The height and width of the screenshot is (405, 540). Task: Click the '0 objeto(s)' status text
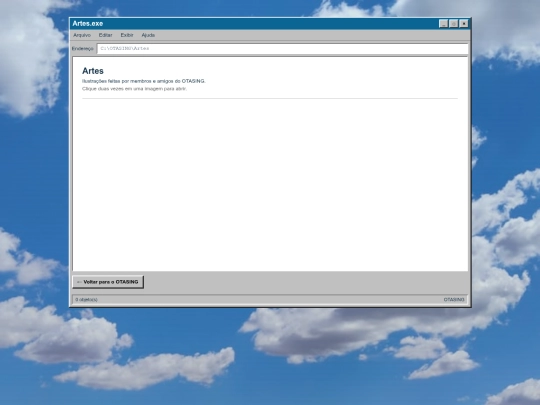pyautogui.click(x=86, y=300)
